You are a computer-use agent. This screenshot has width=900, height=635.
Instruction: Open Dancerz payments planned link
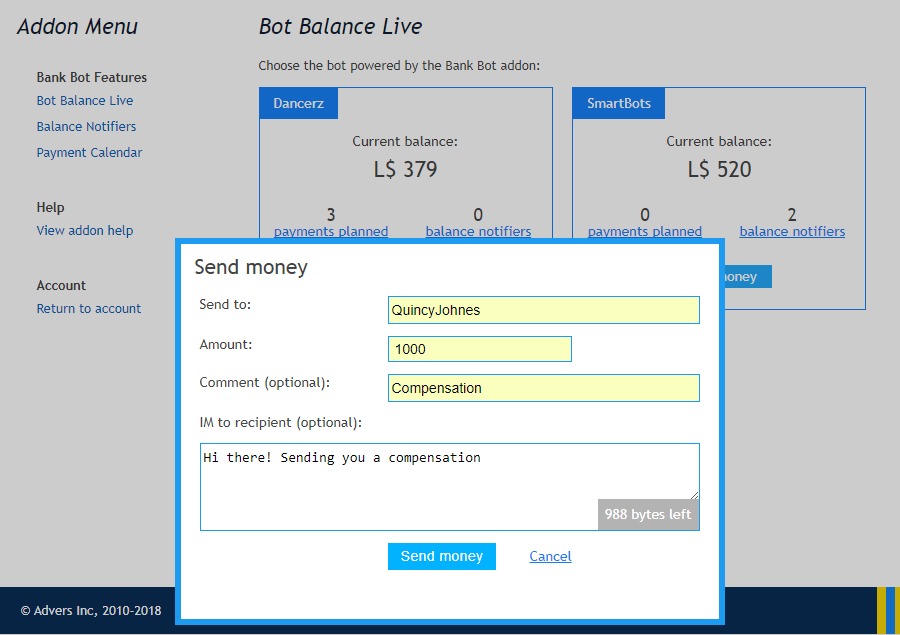[x=331, y=231]
